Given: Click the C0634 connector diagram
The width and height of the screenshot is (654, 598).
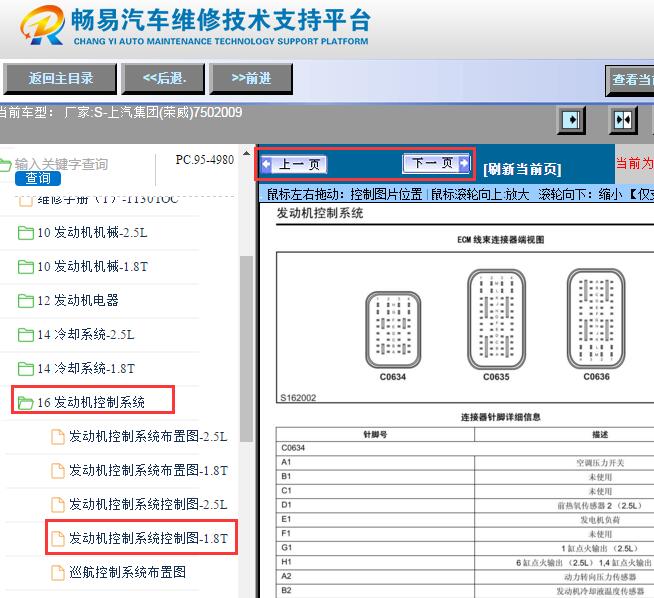Looking at the screenshot, I should tap(393, 331).
